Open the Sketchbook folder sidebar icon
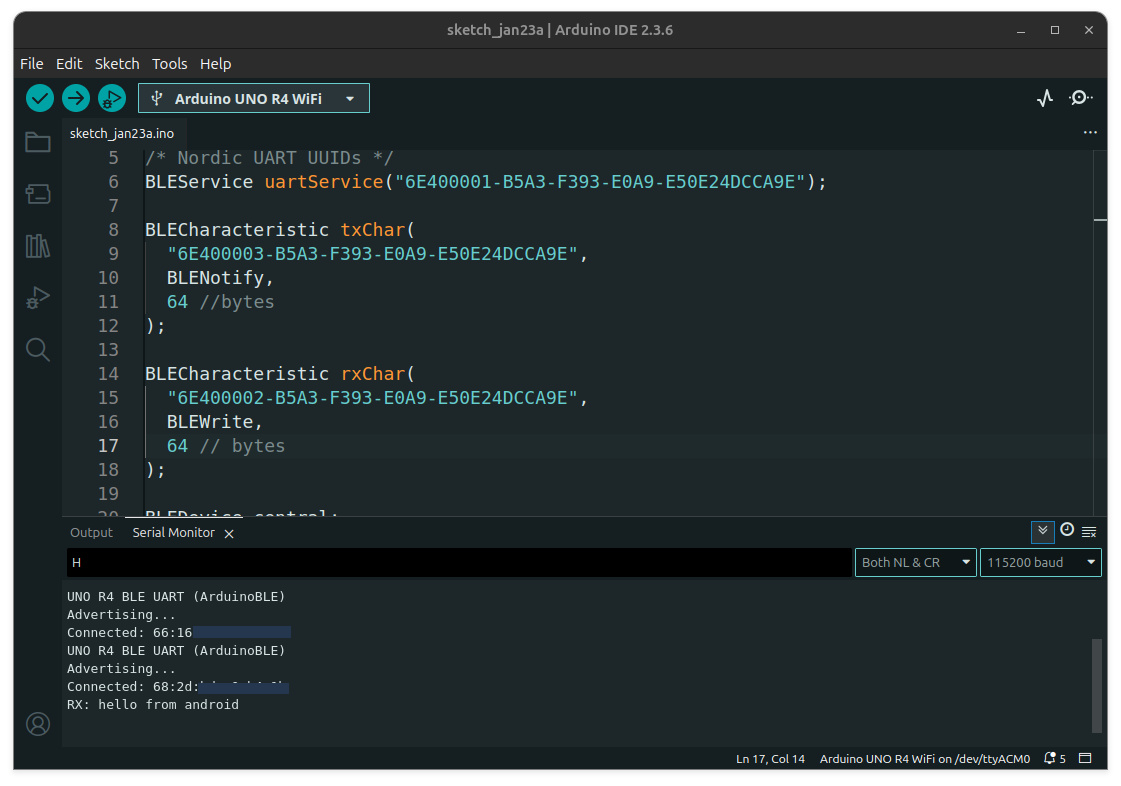 (x=38, y=142)
